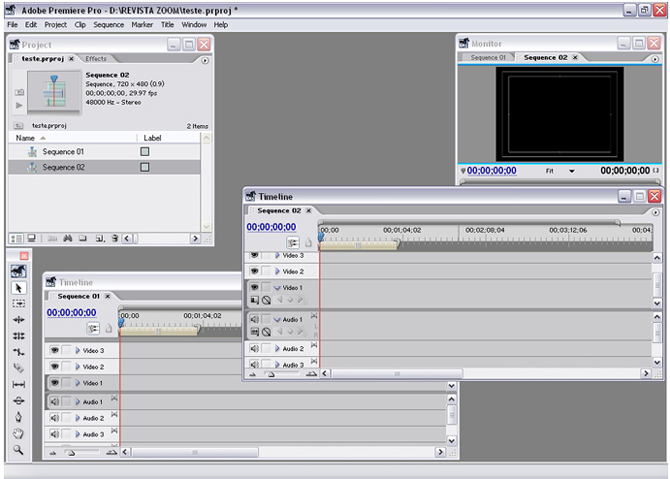The height and width of the screenshot is (479, 670).
Task: Select the Razor tool in toolbox
Action: (18, 367)
